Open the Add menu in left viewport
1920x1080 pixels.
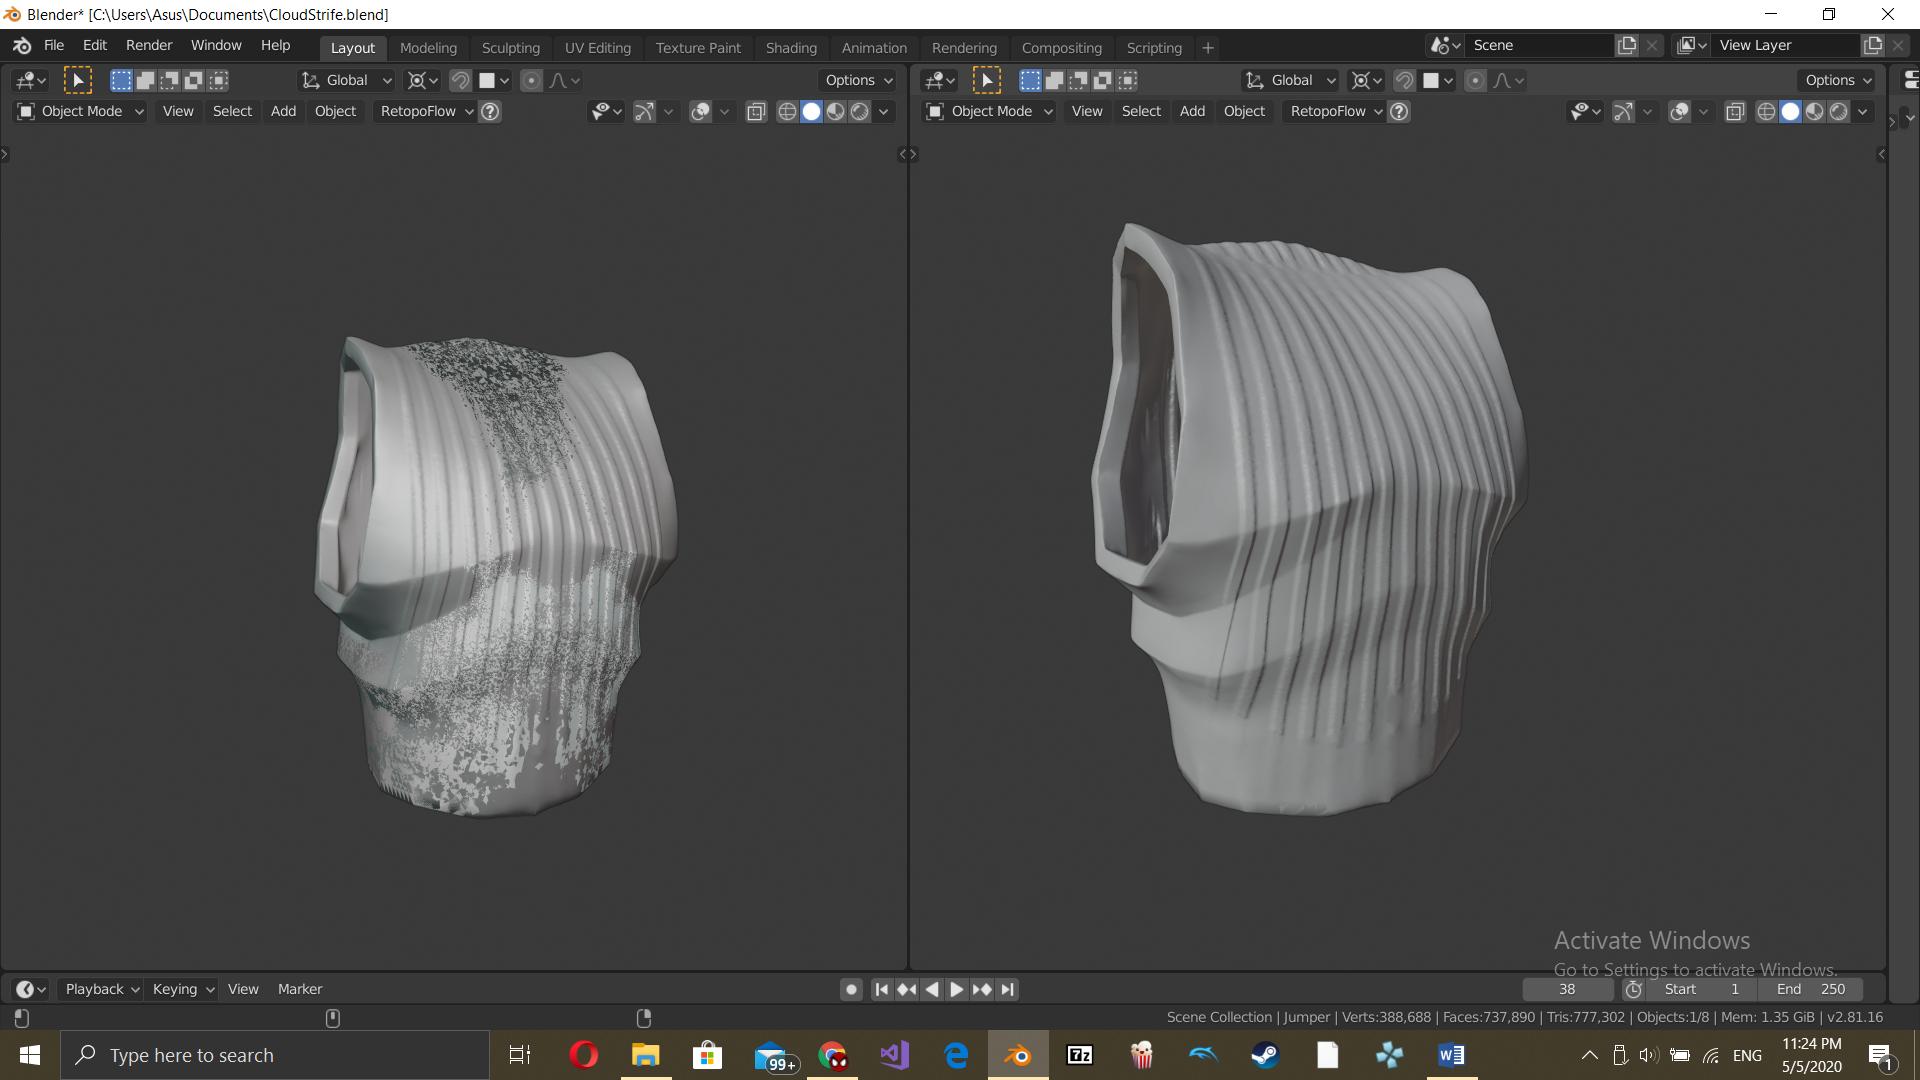(x=283, y=111)
